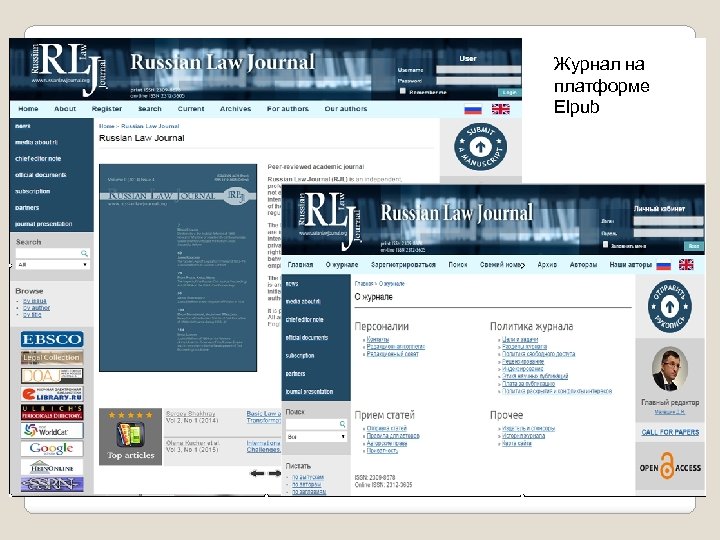The image size is (720, 540).
Task: Click into the Username field
Action: click(478, 70)
